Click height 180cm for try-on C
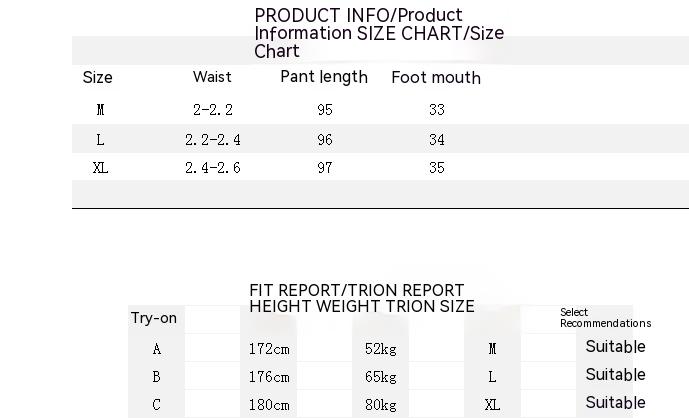Viewport: 689px width, 418px height. 269,405
